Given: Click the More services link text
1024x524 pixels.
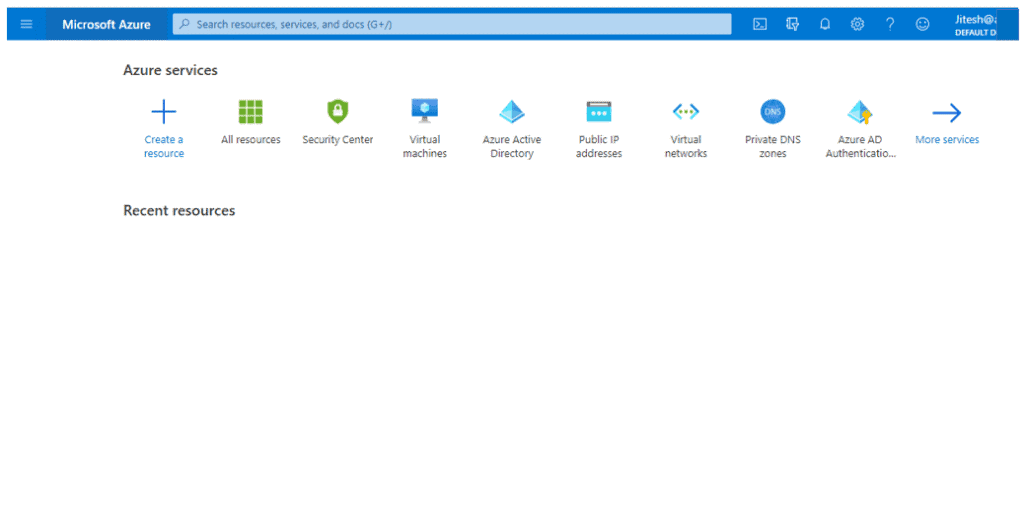Looking at the screenshot, I should [947, 139].
